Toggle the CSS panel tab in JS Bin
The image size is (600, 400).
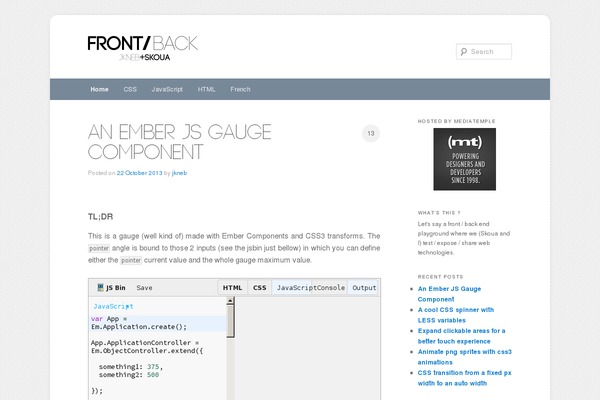pos(259,287)
